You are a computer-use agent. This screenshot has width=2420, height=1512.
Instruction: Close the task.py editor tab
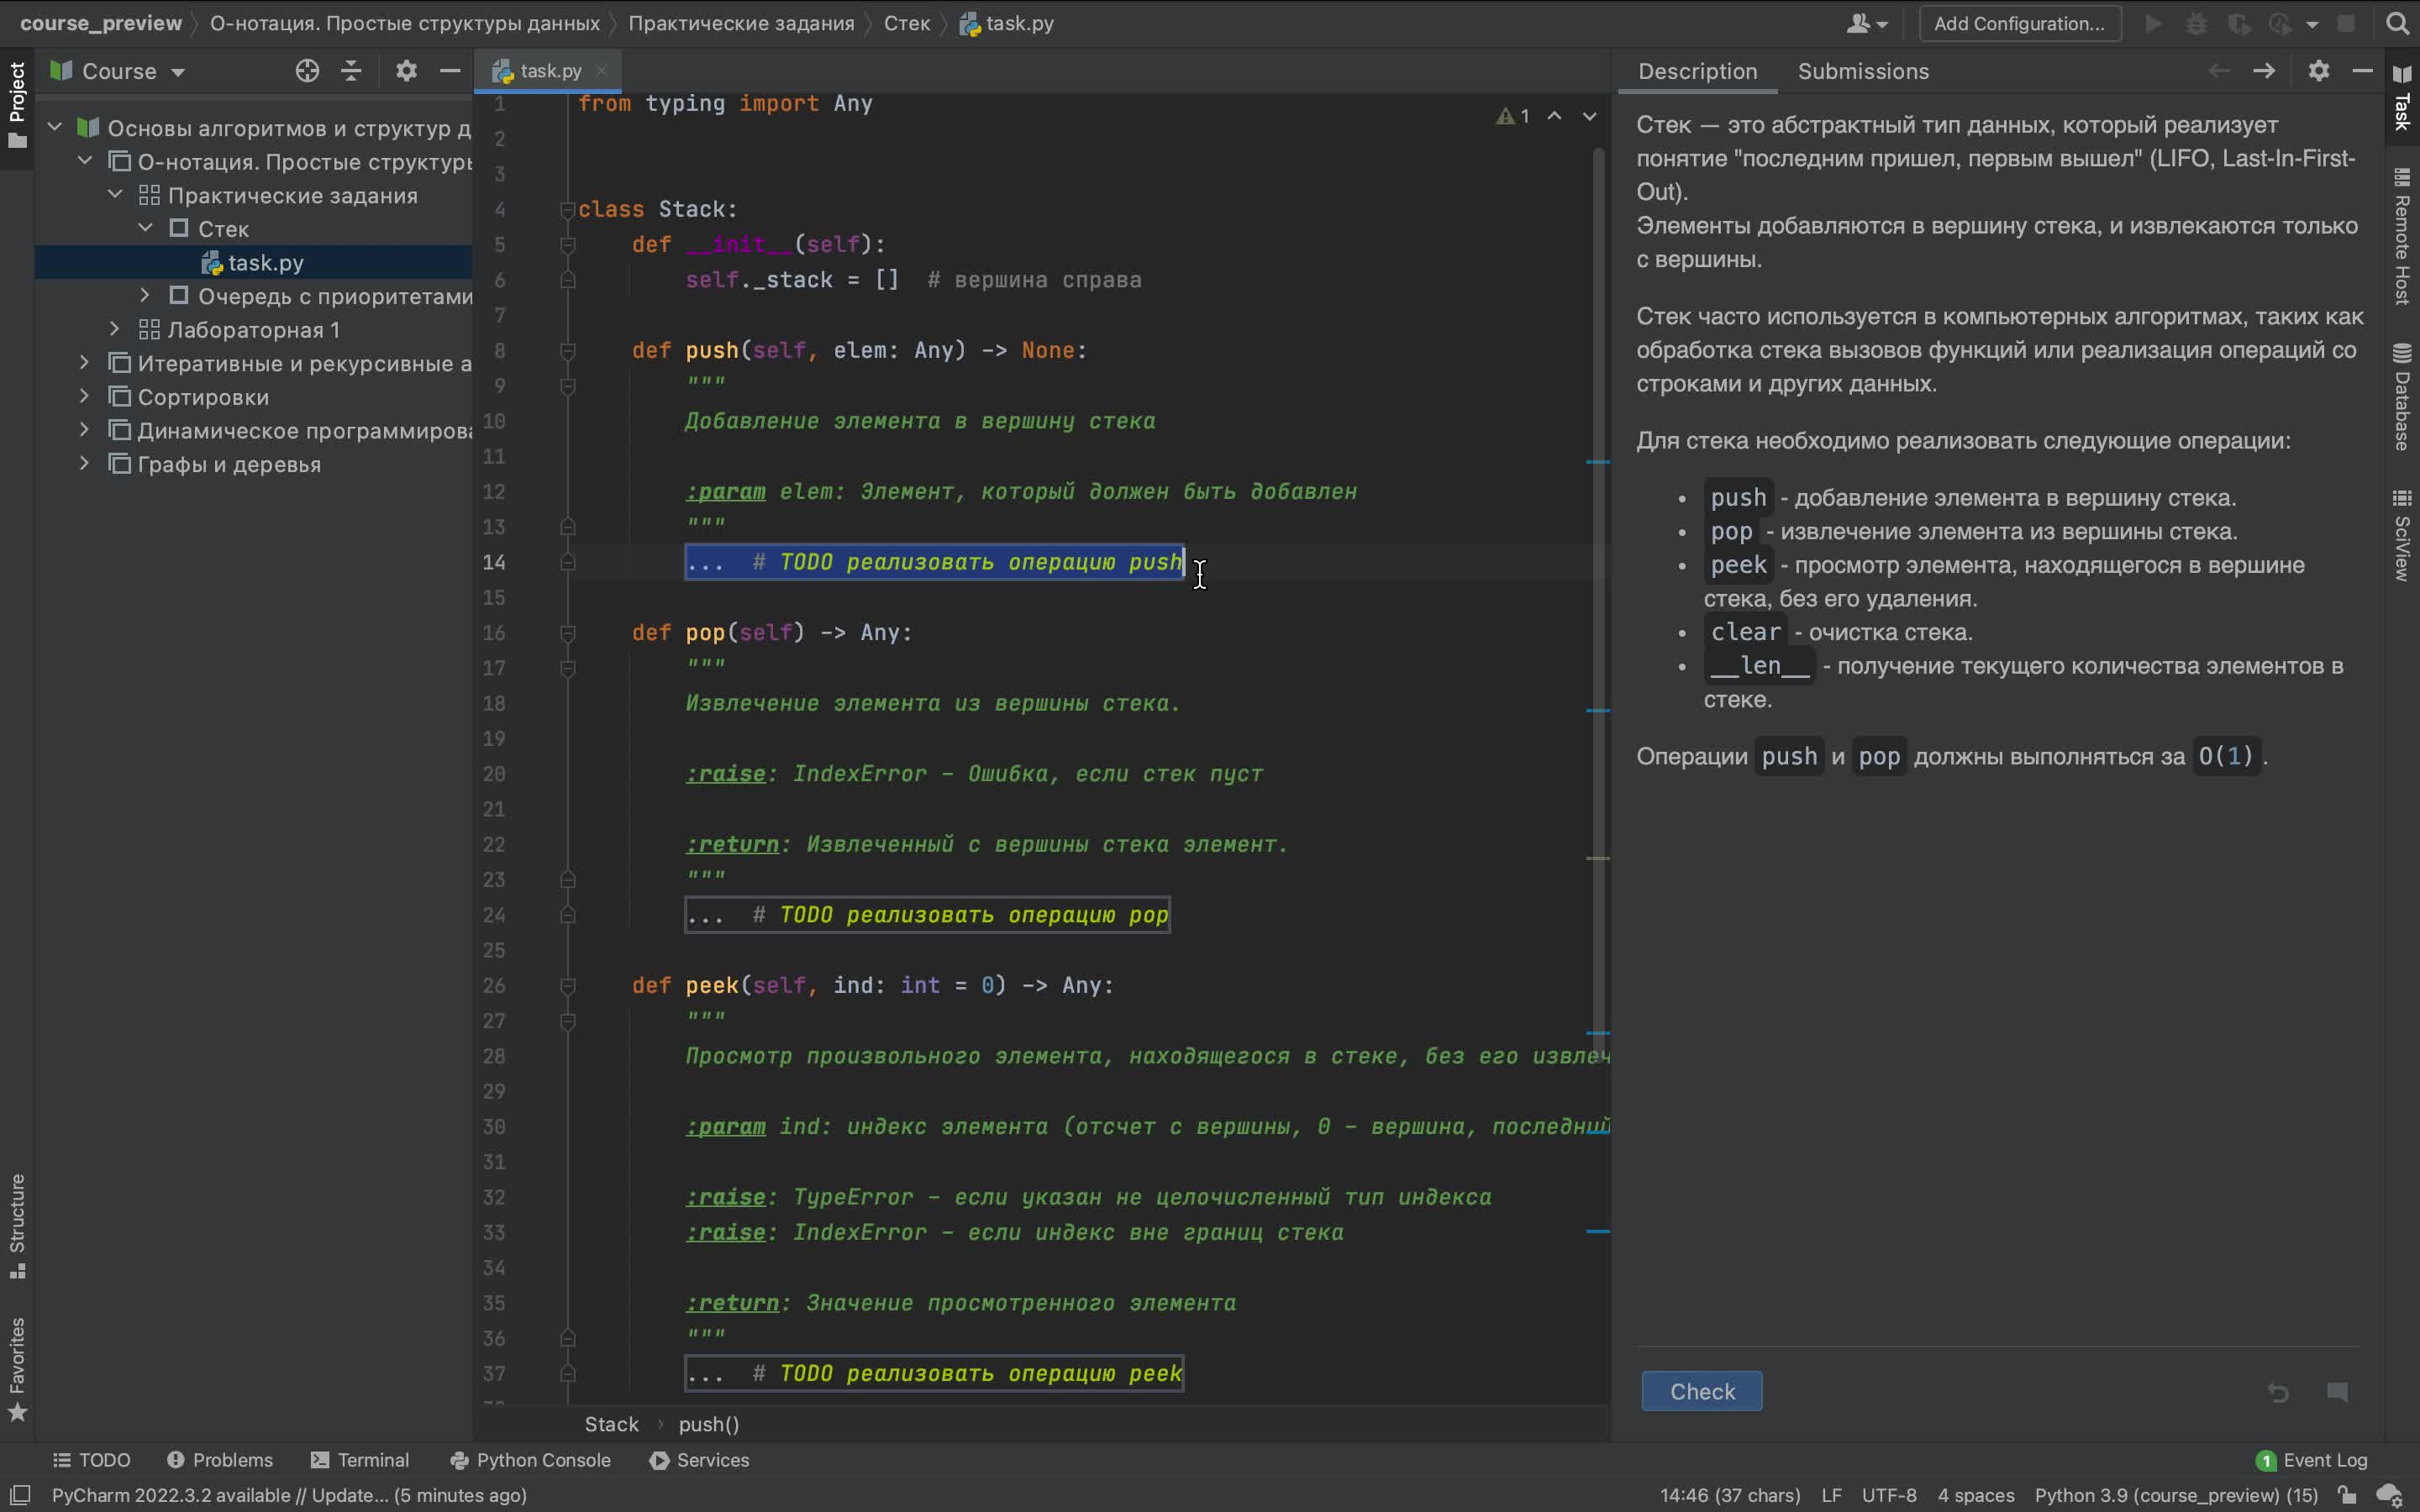click(601, 71)
